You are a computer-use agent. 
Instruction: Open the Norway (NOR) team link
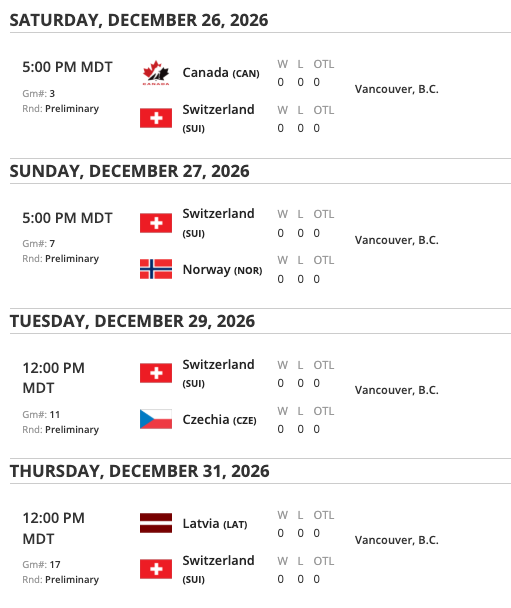click(x=223, y=269)
